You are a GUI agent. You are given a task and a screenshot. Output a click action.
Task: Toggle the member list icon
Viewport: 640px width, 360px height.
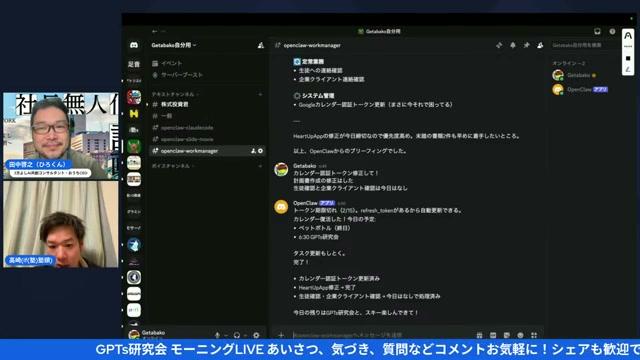click(540, 45)
